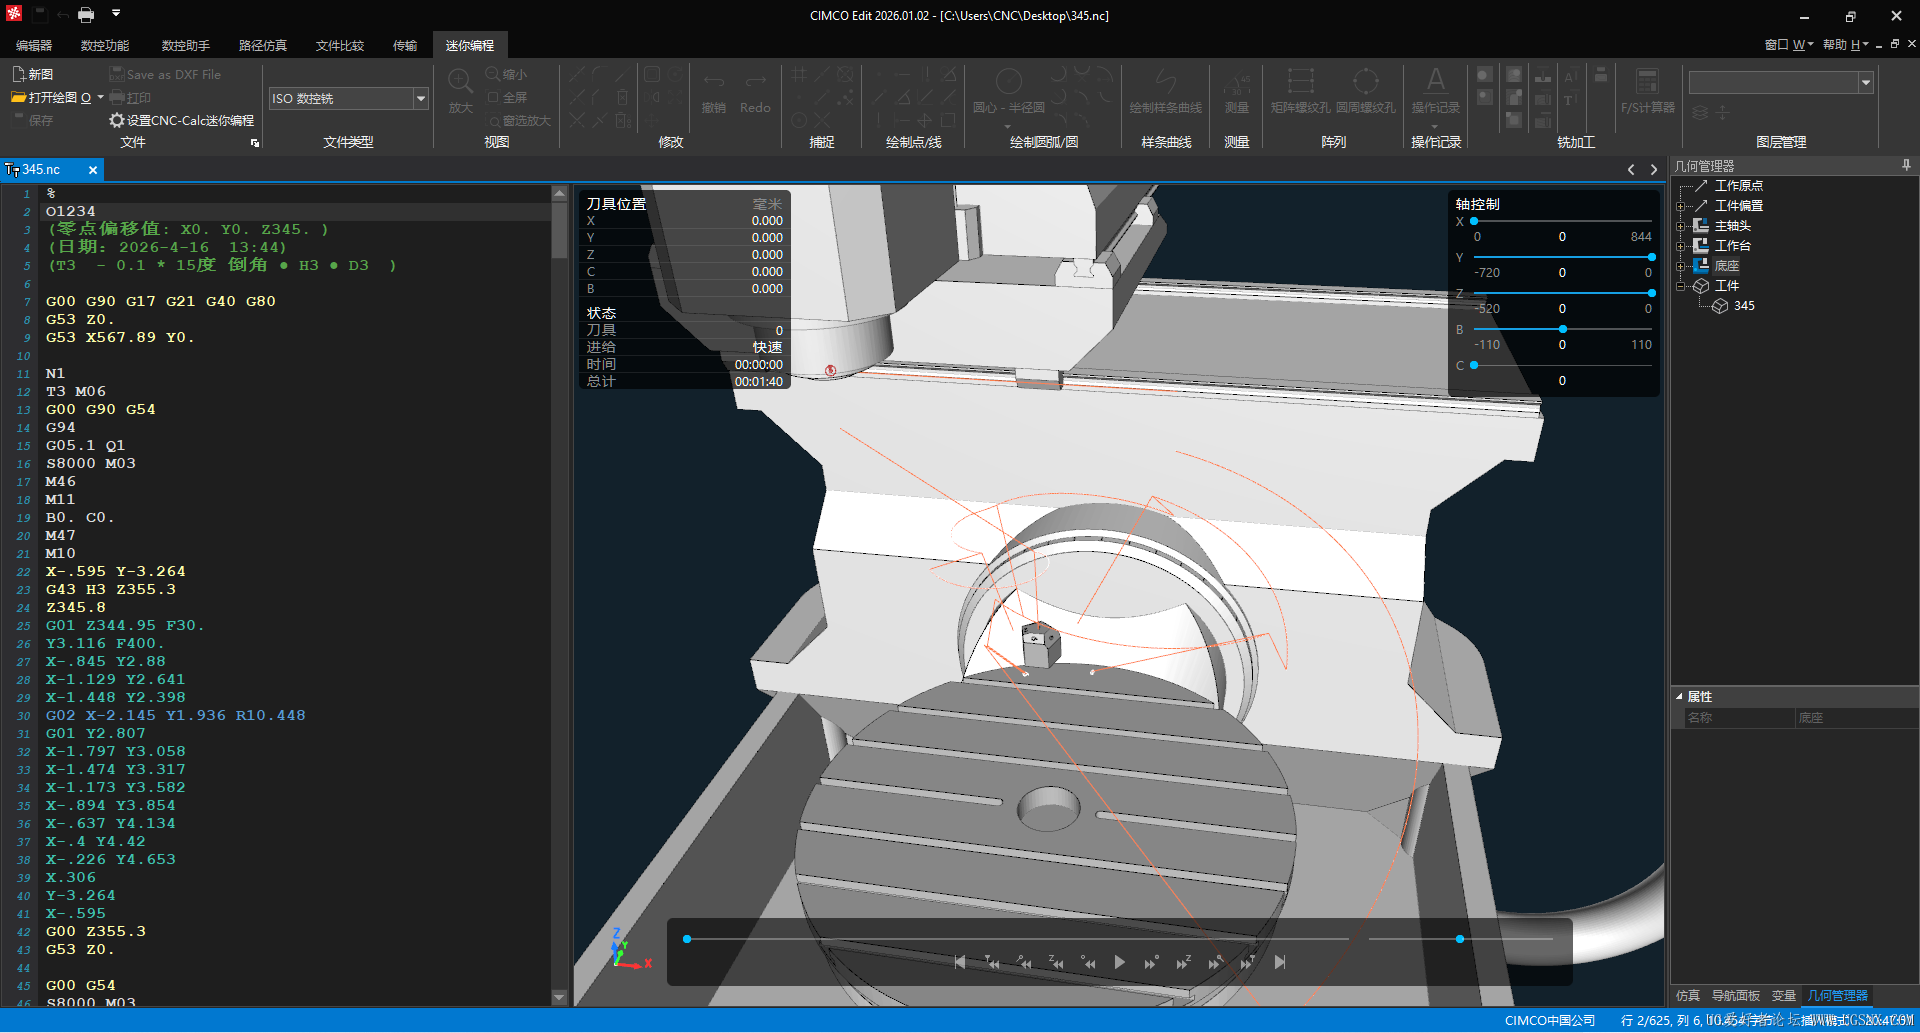The width and height of the screenshot is (1920, 1033).
Task: Click the 缩小 zoom out icon
Action: 493,74
